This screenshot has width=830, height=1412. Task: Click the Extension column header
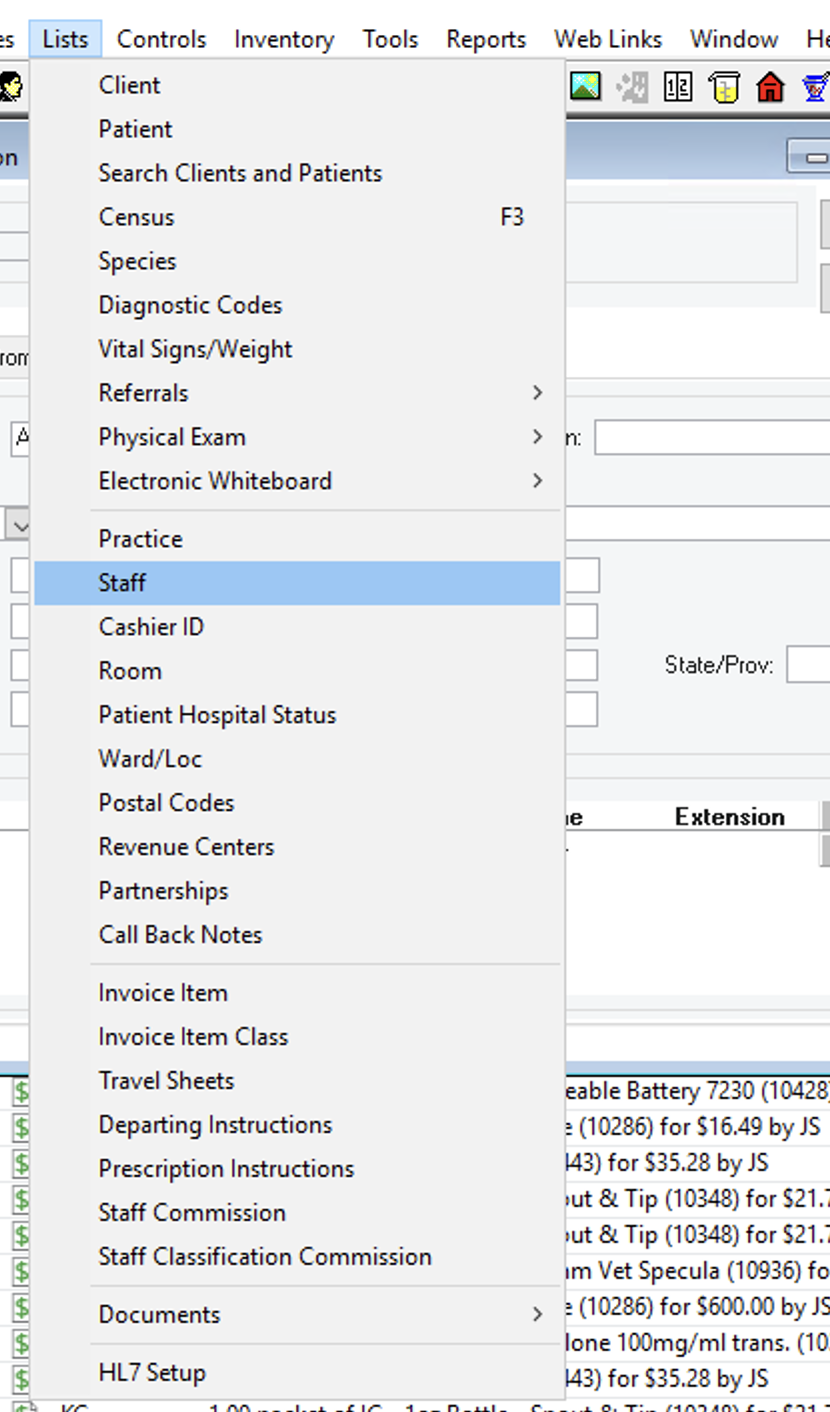pyautogui.click(x=729, y=817)
